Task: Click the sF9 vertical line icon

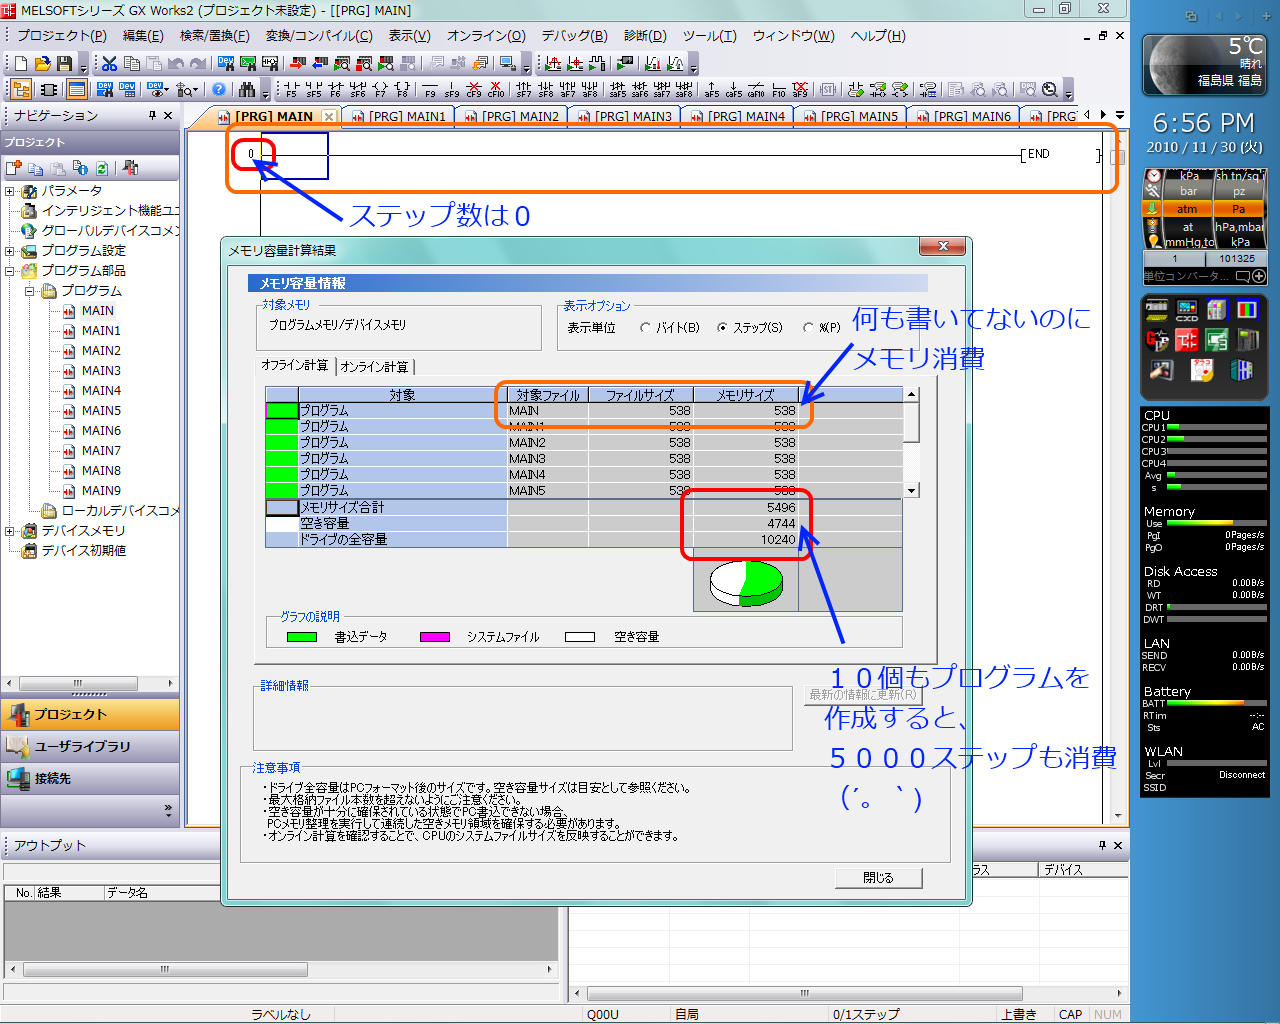Action: coord(452,90)
